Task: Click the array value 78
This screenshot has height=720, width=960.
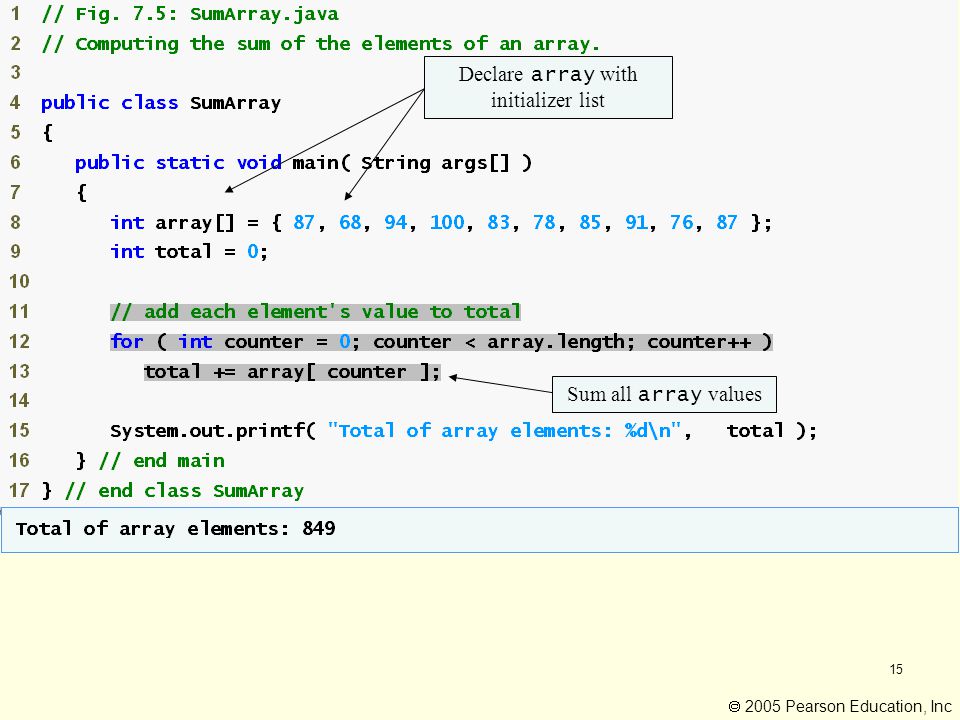Action: tap(544, 222)
